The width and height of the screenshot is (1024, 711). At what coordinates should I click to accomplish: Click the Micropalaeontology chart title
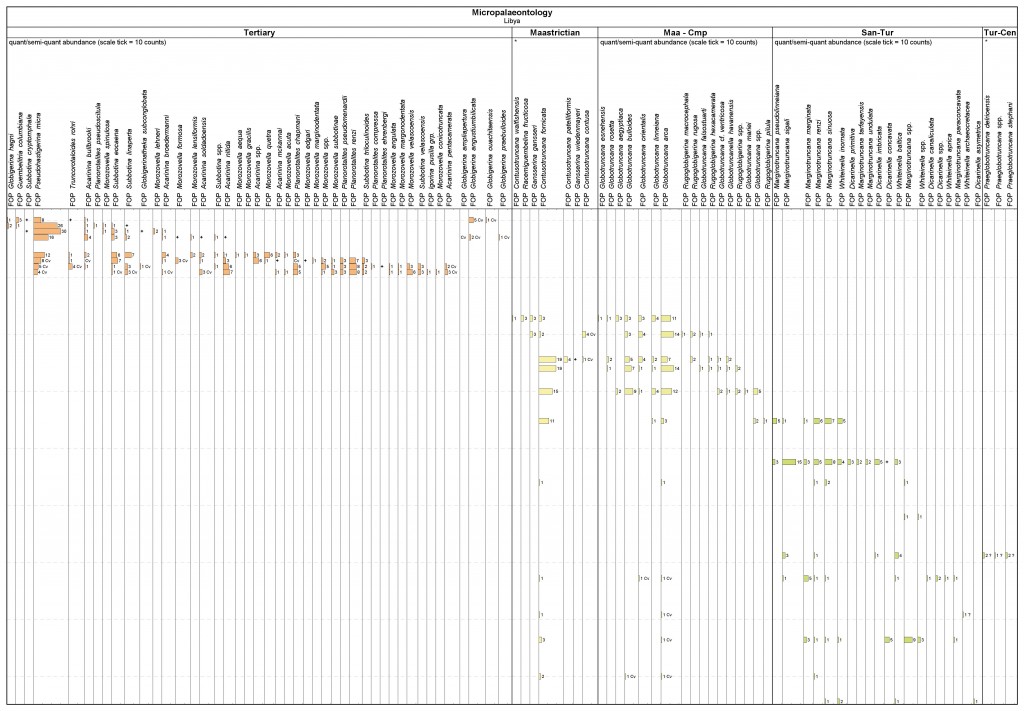[x=511, y=11]
